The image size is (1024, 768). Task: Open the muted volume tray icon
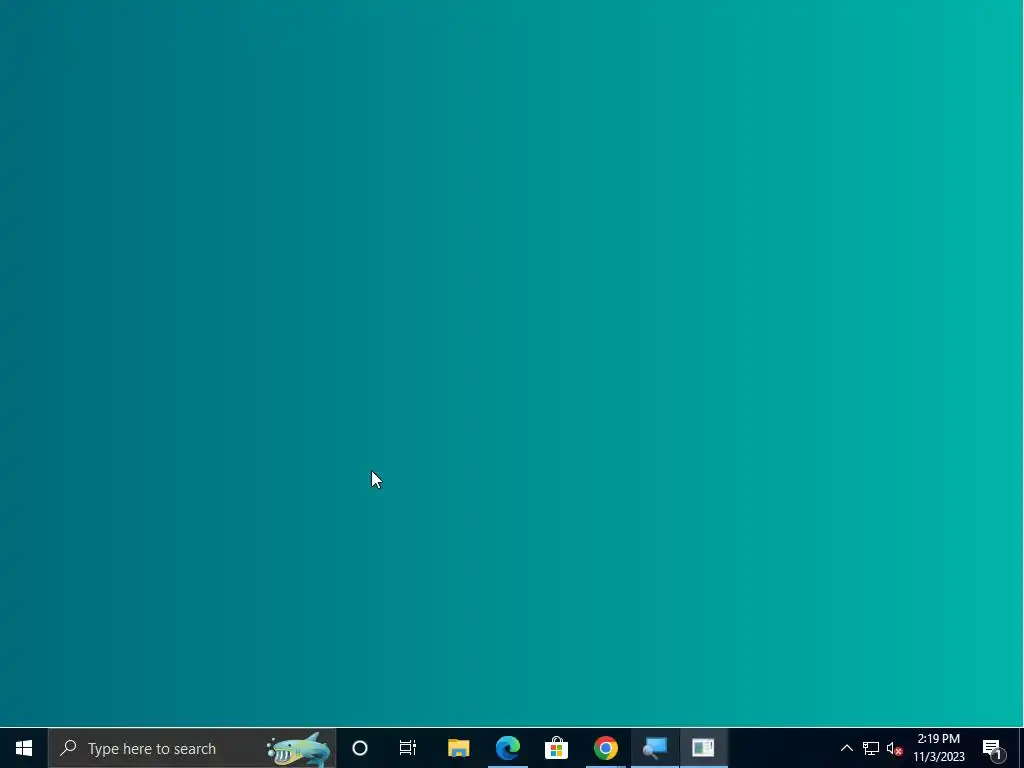894,748
